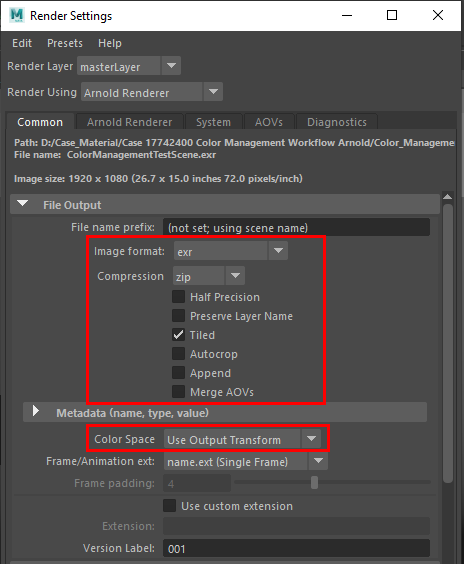Maximize the Render Settings window
Image resolution: width=464 pixels, height=564 pixels.
point(392,15)
